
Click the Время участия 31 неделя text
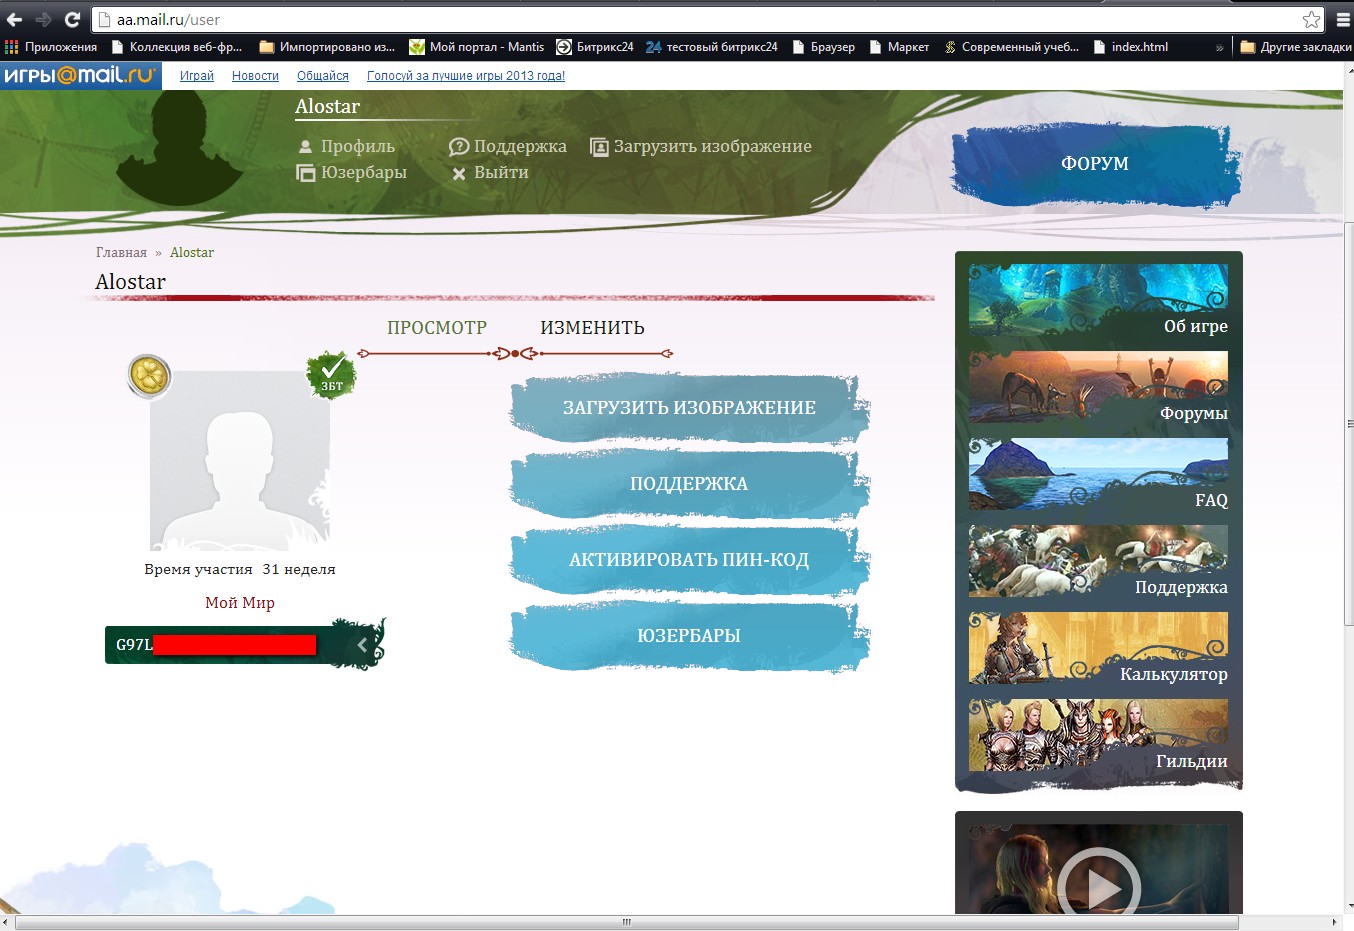pos(240,570)
